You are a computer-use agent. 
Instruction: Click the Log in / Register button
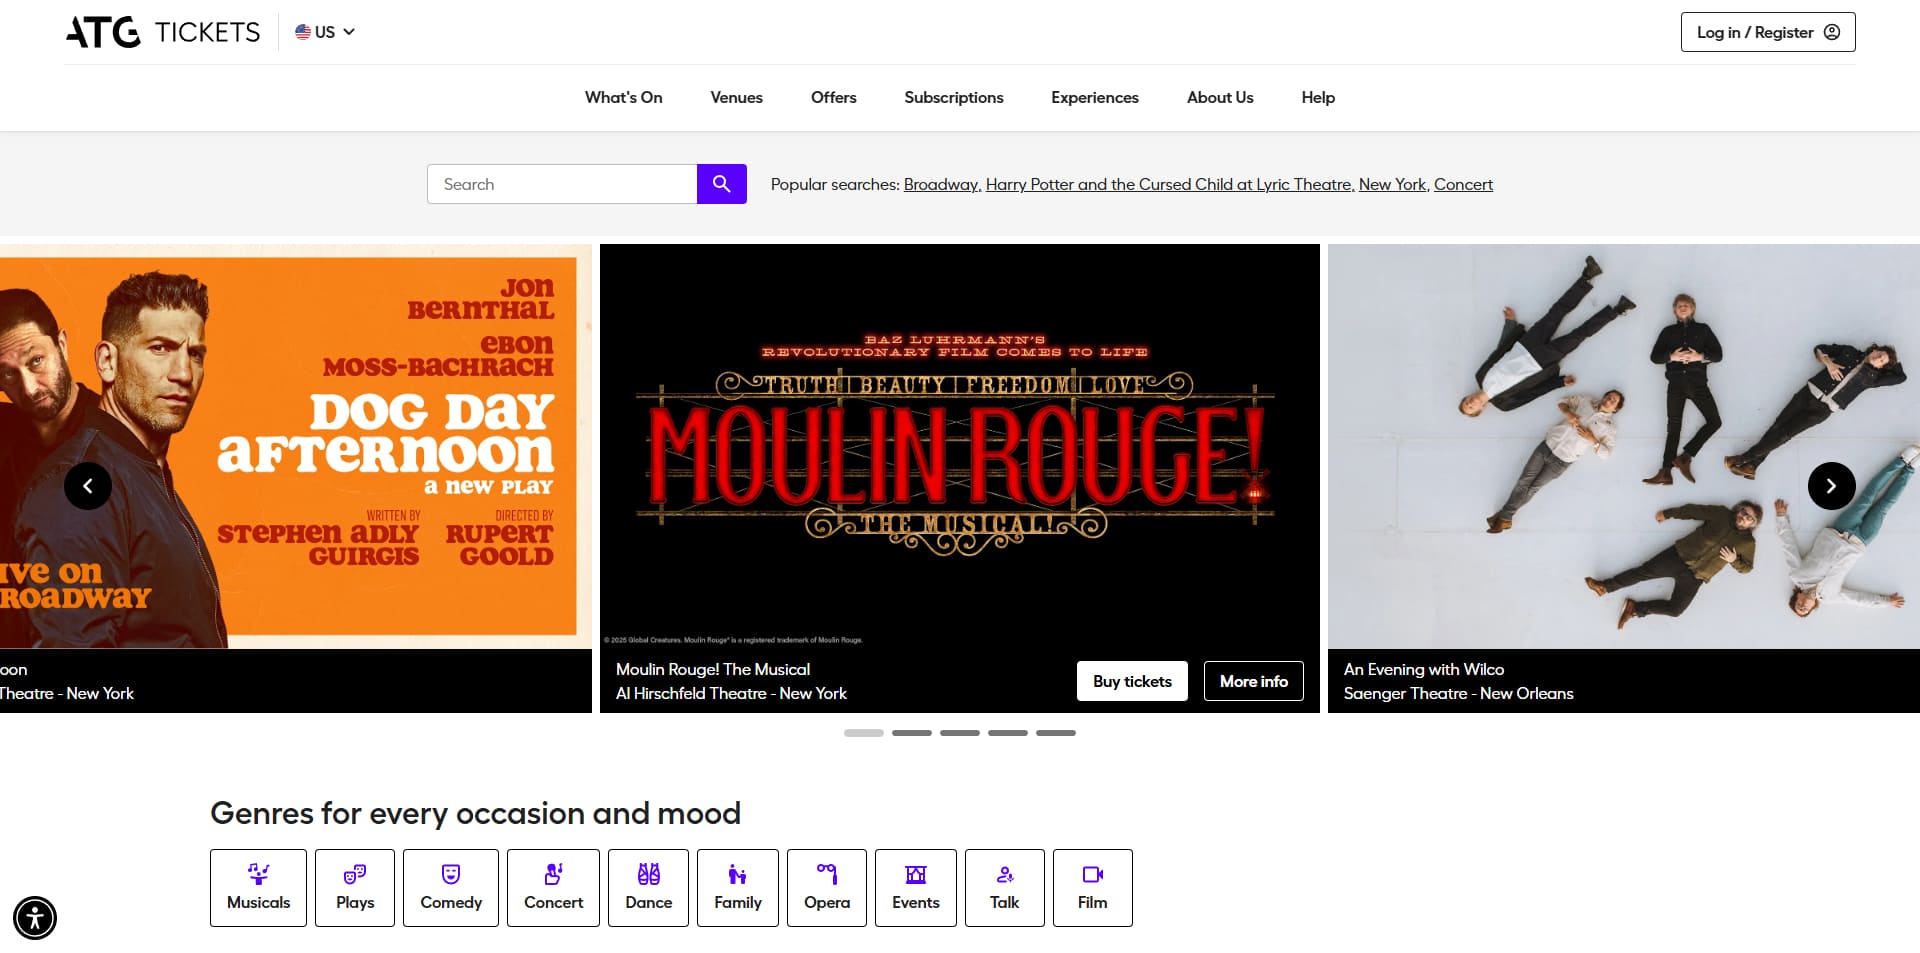click(1767, 32)
